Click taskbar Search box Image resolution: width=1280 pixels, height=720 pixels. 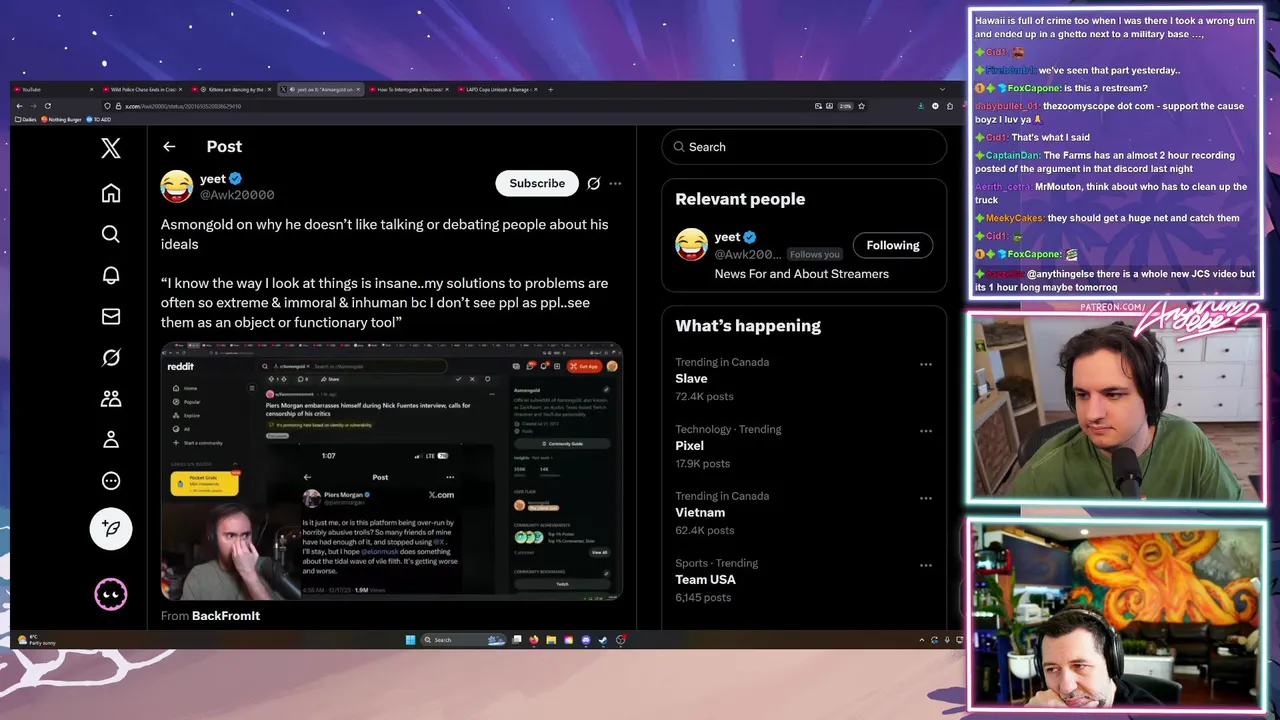(x=463, y=640)
